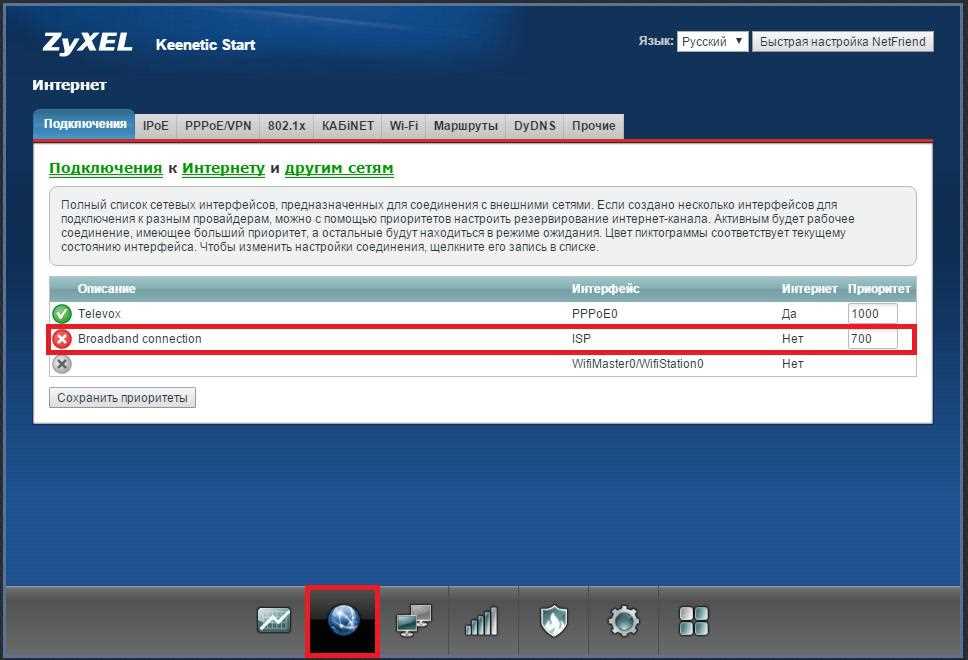Click the другим сетям heading link
968x660 pixels.
pyautogui.click(x=339, y=168)
